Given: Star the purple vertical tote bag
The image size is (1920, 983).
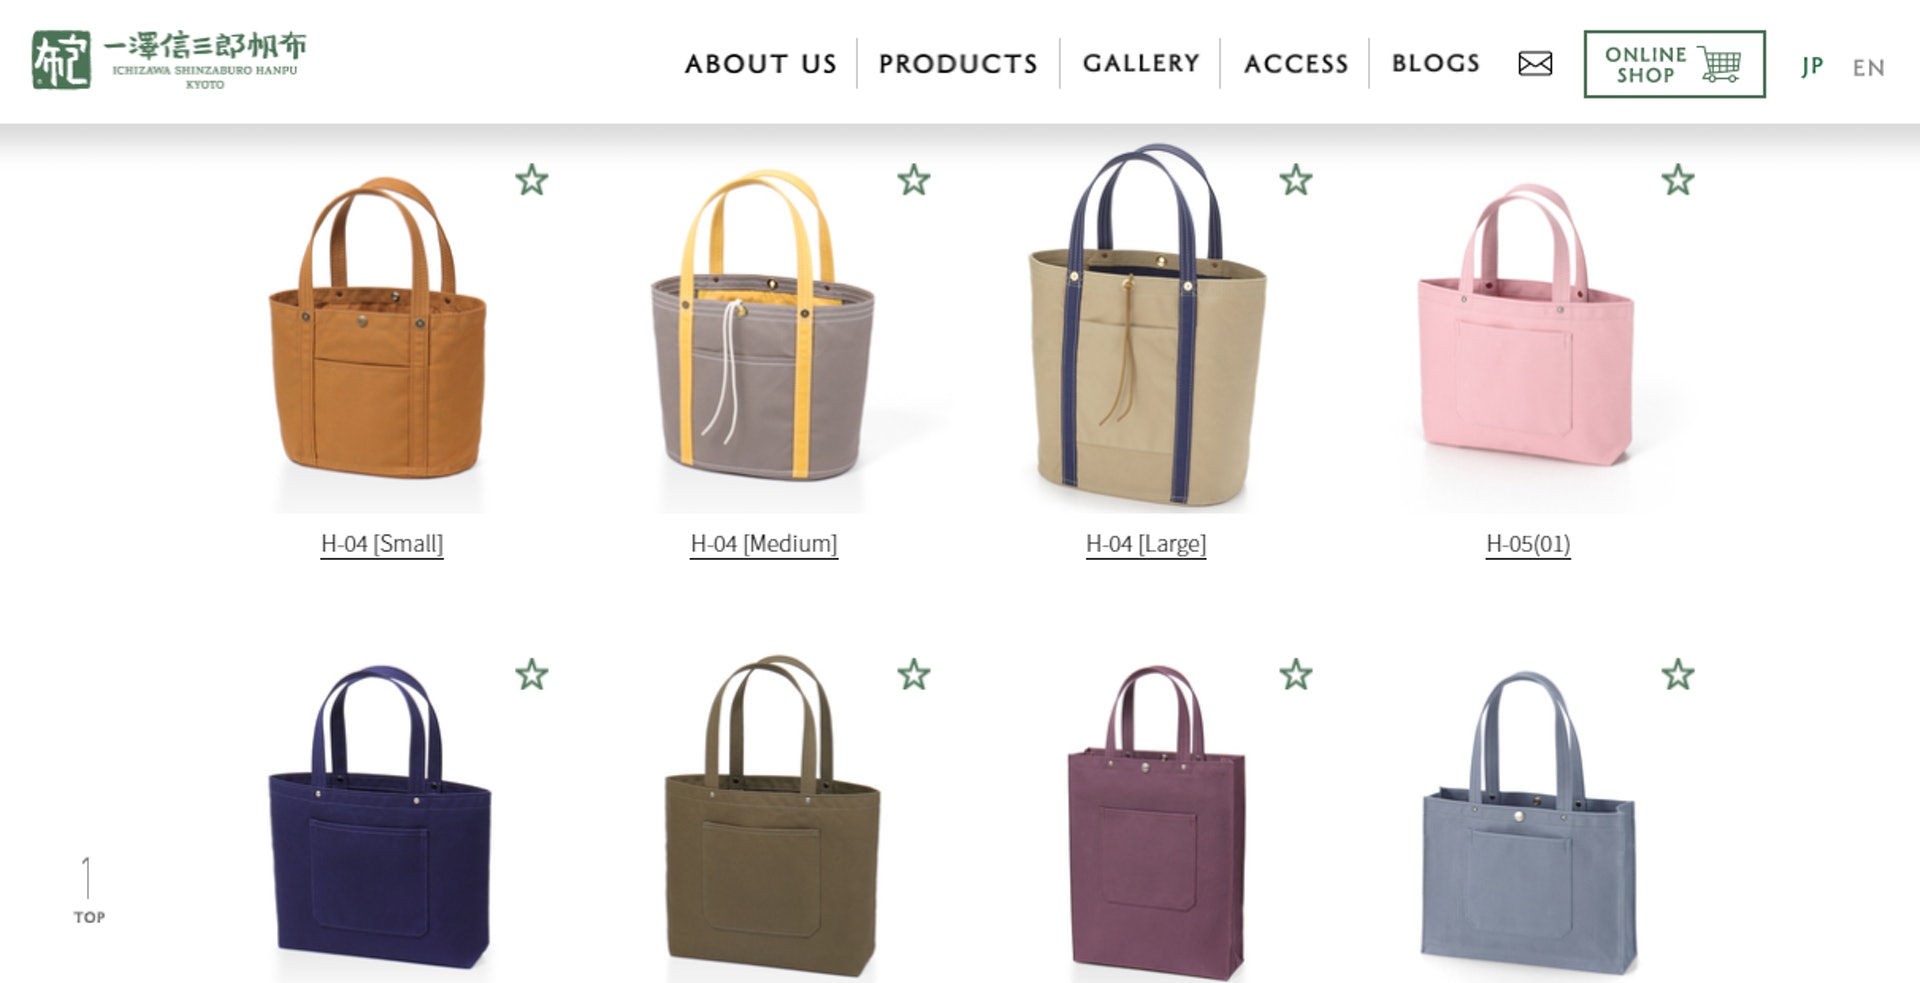Looking at the screenshot, I should tap(1296, 675).
